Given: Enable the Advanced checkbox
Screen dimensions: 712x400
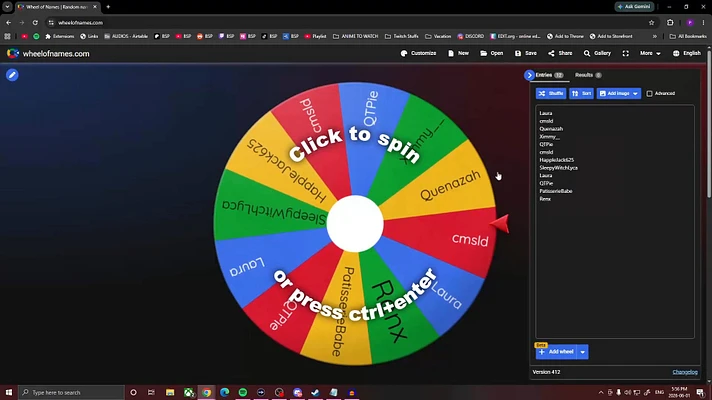Looking at the screenshot, I should click(x=649, y=94).
